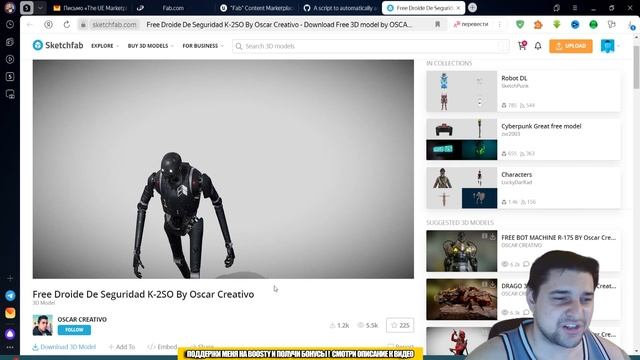Click the green shield extension icon
The height and width of the screenshot is (360, 640).
[520, 24]
